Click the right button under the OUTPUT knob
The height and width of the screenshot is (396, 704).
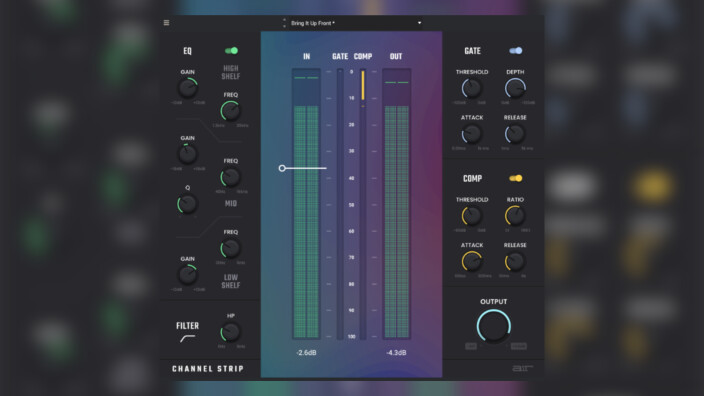519,346
